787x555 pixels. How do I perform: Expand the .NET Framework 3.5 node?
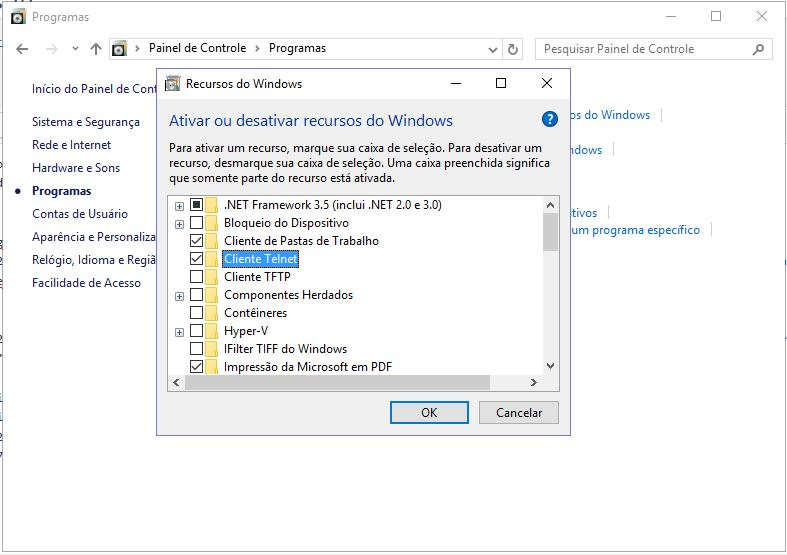point(179,205)
